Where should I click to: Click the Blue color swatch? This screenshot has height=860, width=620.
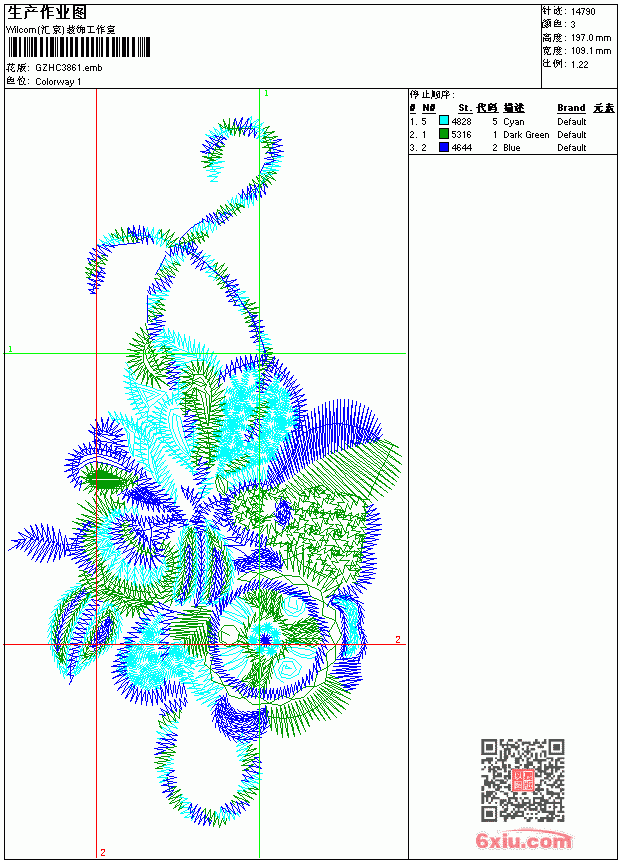(x=444, y=147)
